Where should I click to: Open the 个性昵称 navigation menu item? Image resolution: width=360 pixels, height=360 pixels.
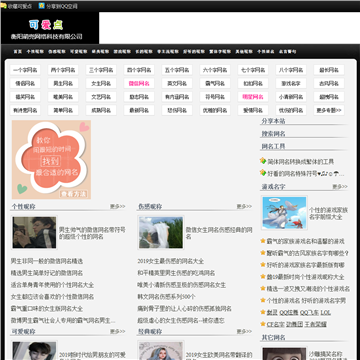point(35,52)
